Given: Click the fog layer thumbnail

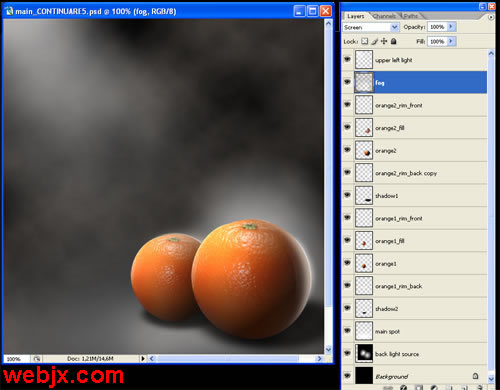Looking at the screenshot, I should point(364,82).
